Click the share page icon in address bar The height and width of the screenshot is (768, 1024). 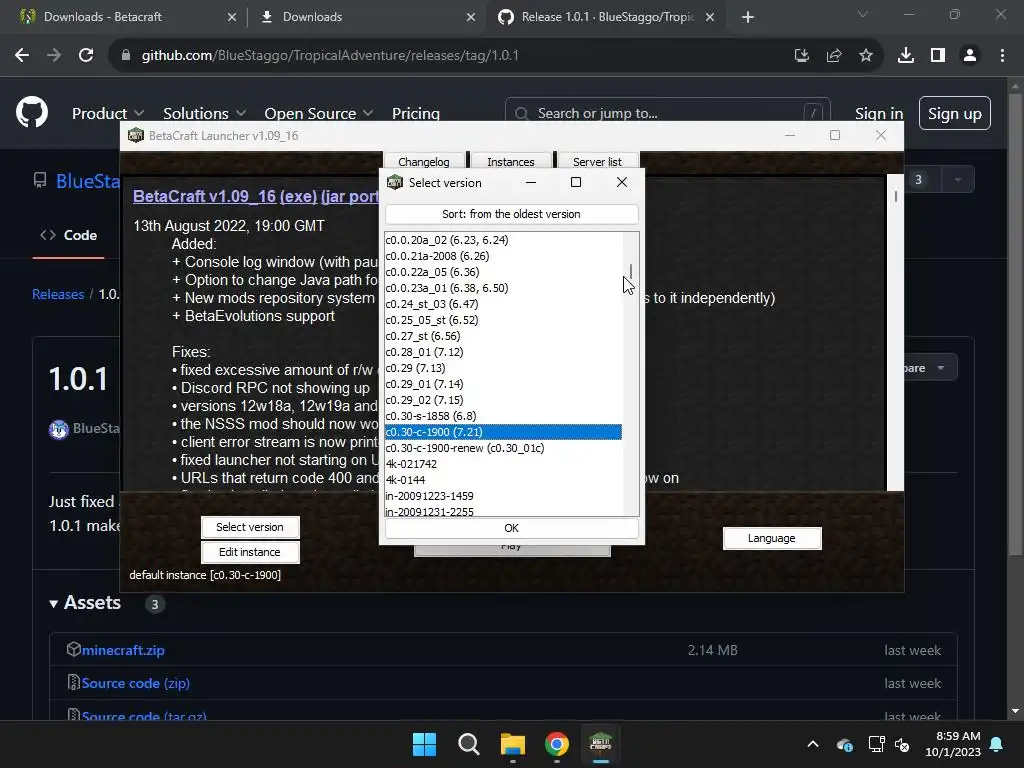(x=834, y=56)
